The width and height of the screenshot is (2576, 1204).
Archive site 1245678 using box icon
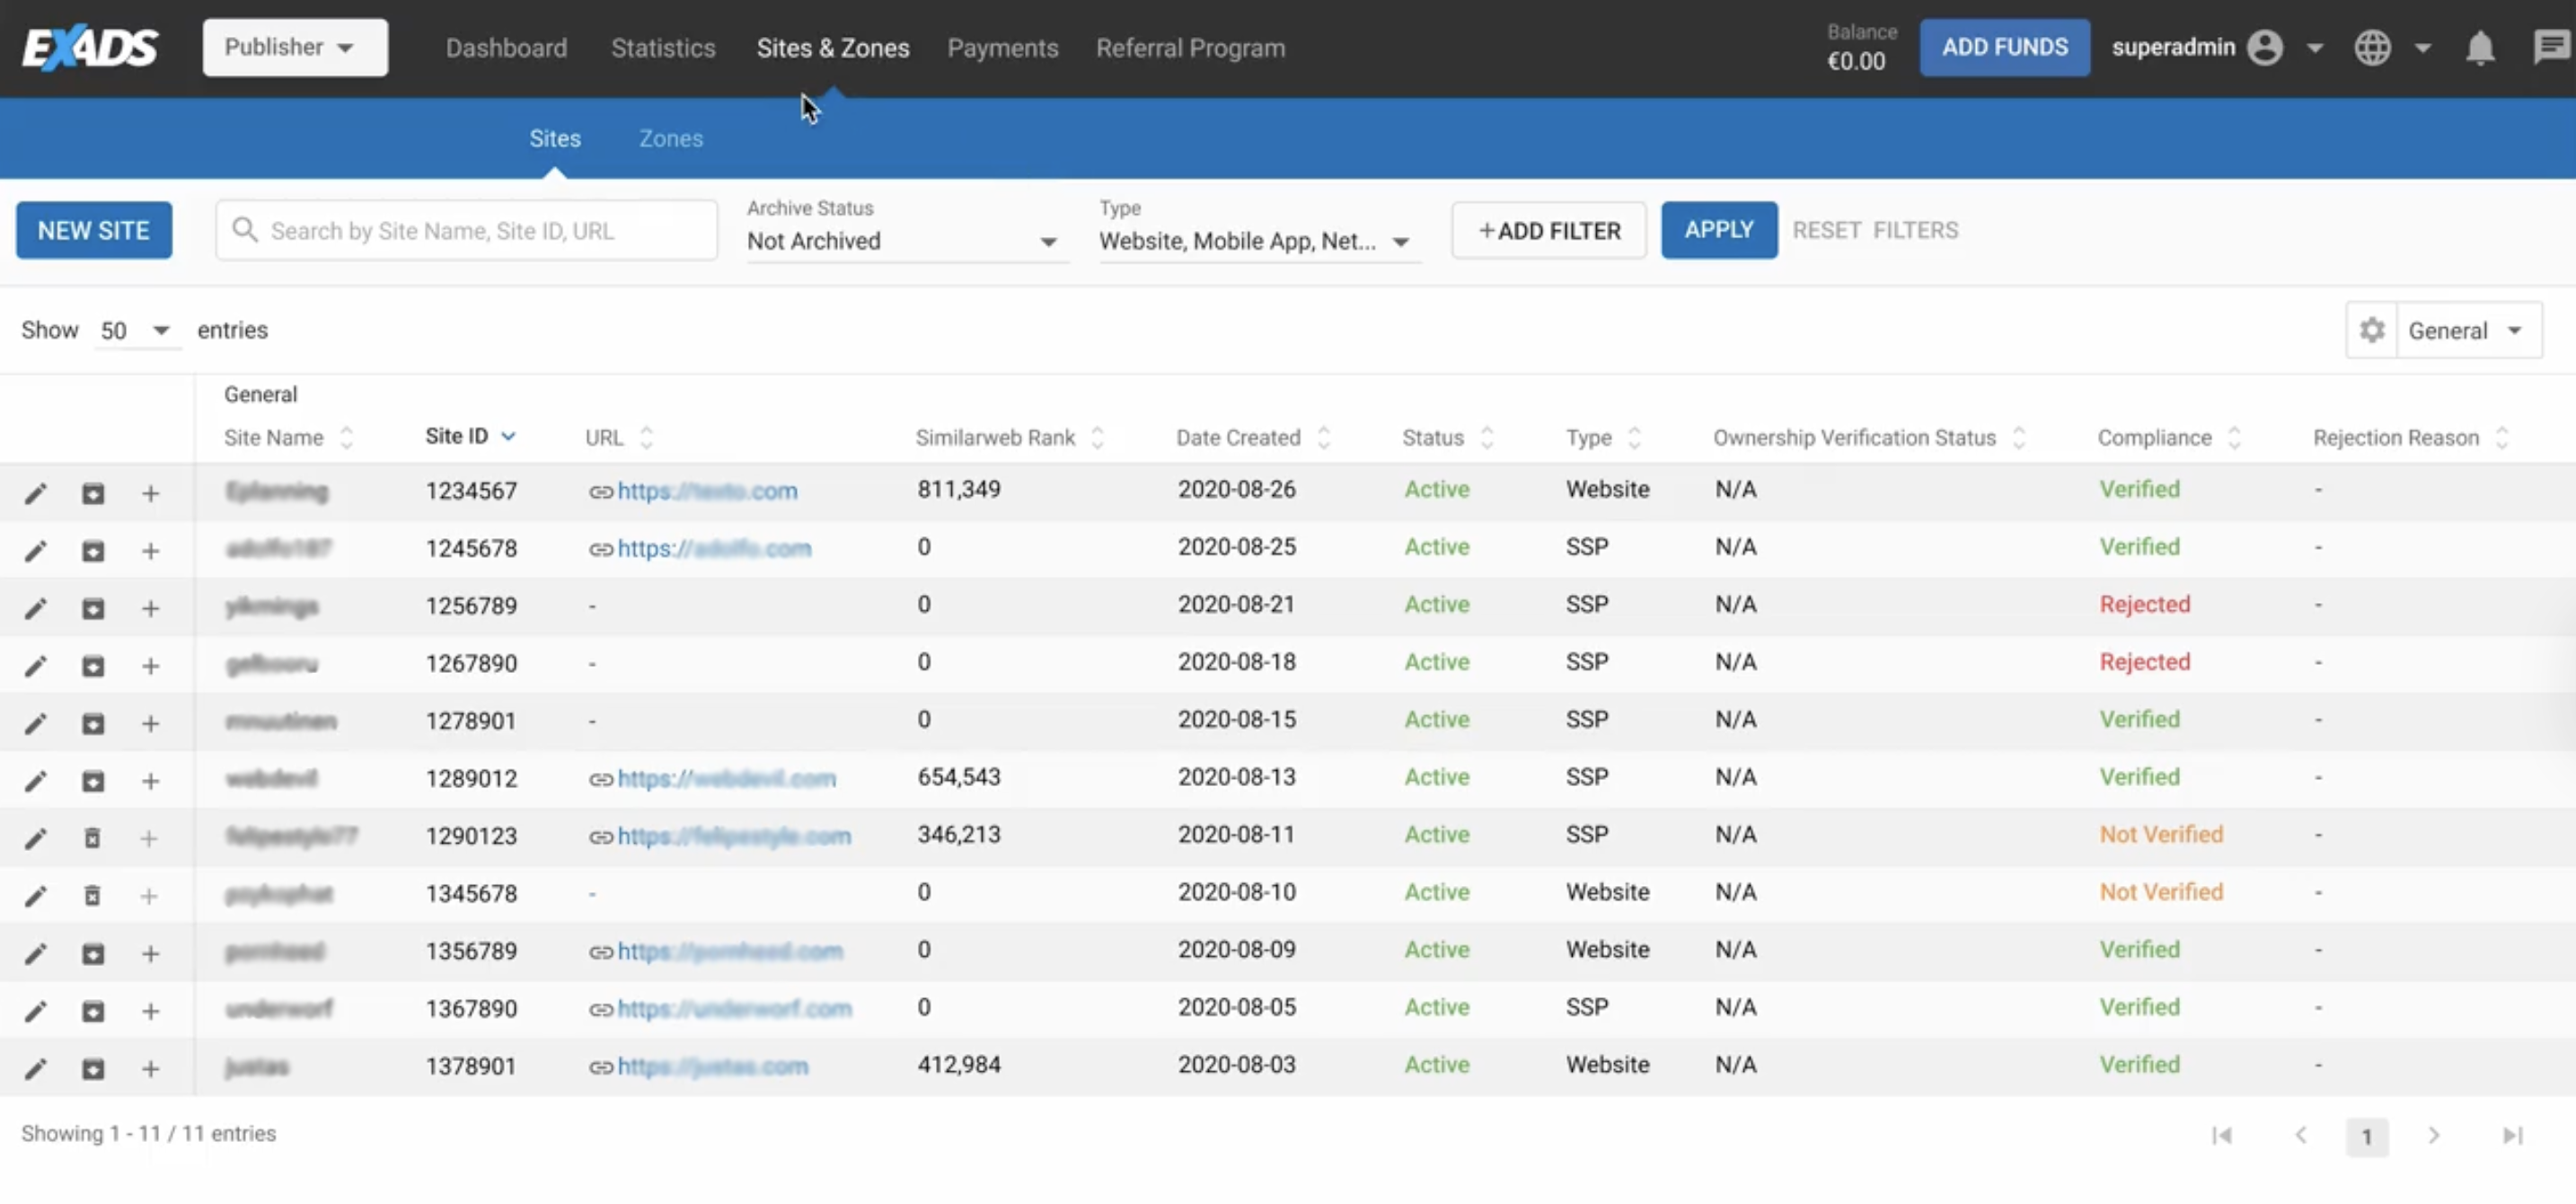pyautogui.click(x=93, y=551)
